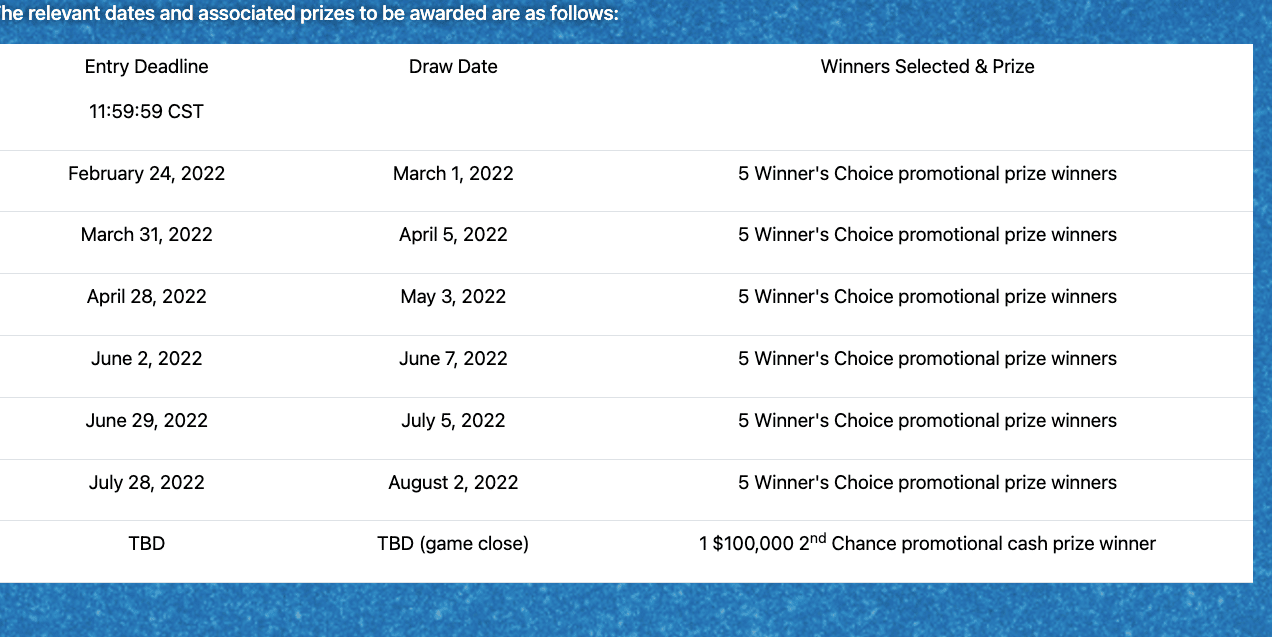Image resolution: width=1272 pixels, height=637 pixels.
Task: Select the February 24, 2022 entry deadline
Action: [x=146, y=174]
